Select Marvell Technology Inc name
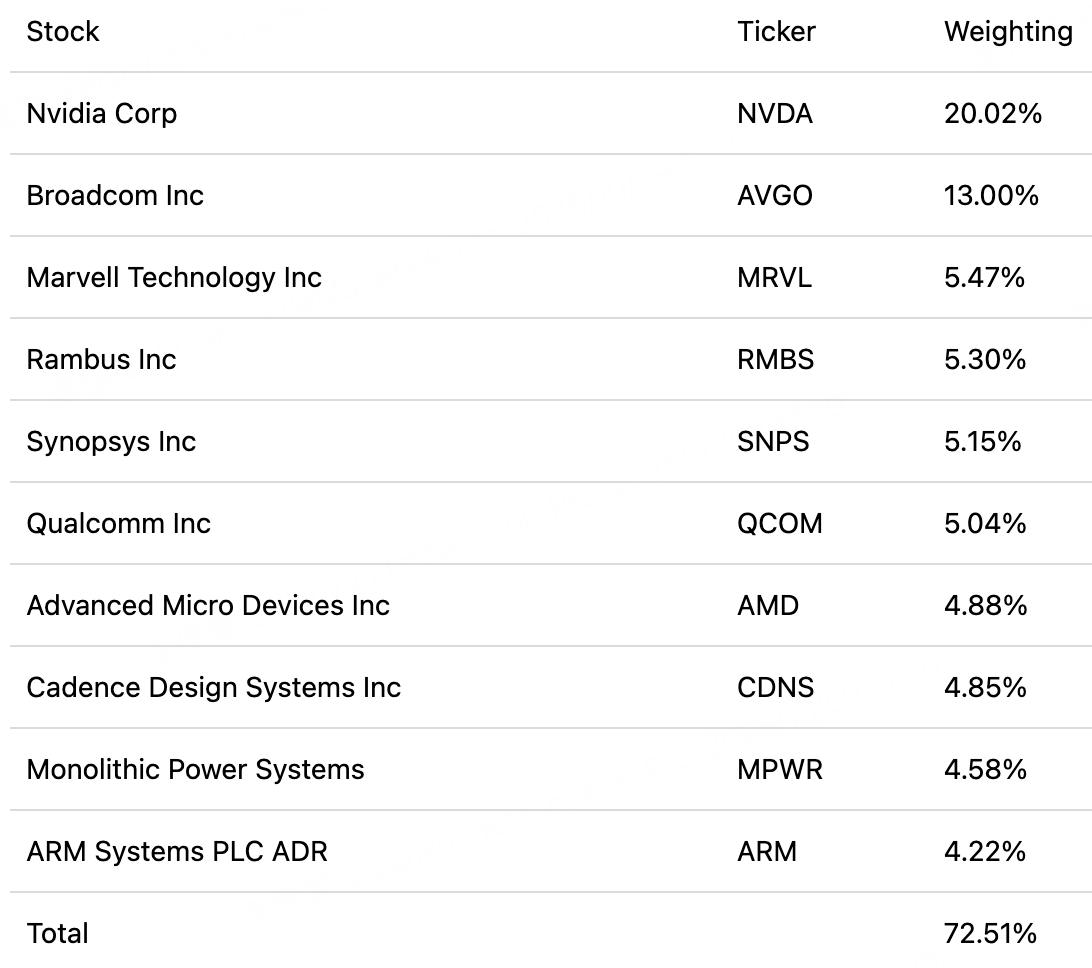Image resolution: width=1092 pixels, height=968 pixels. [174, 278]
